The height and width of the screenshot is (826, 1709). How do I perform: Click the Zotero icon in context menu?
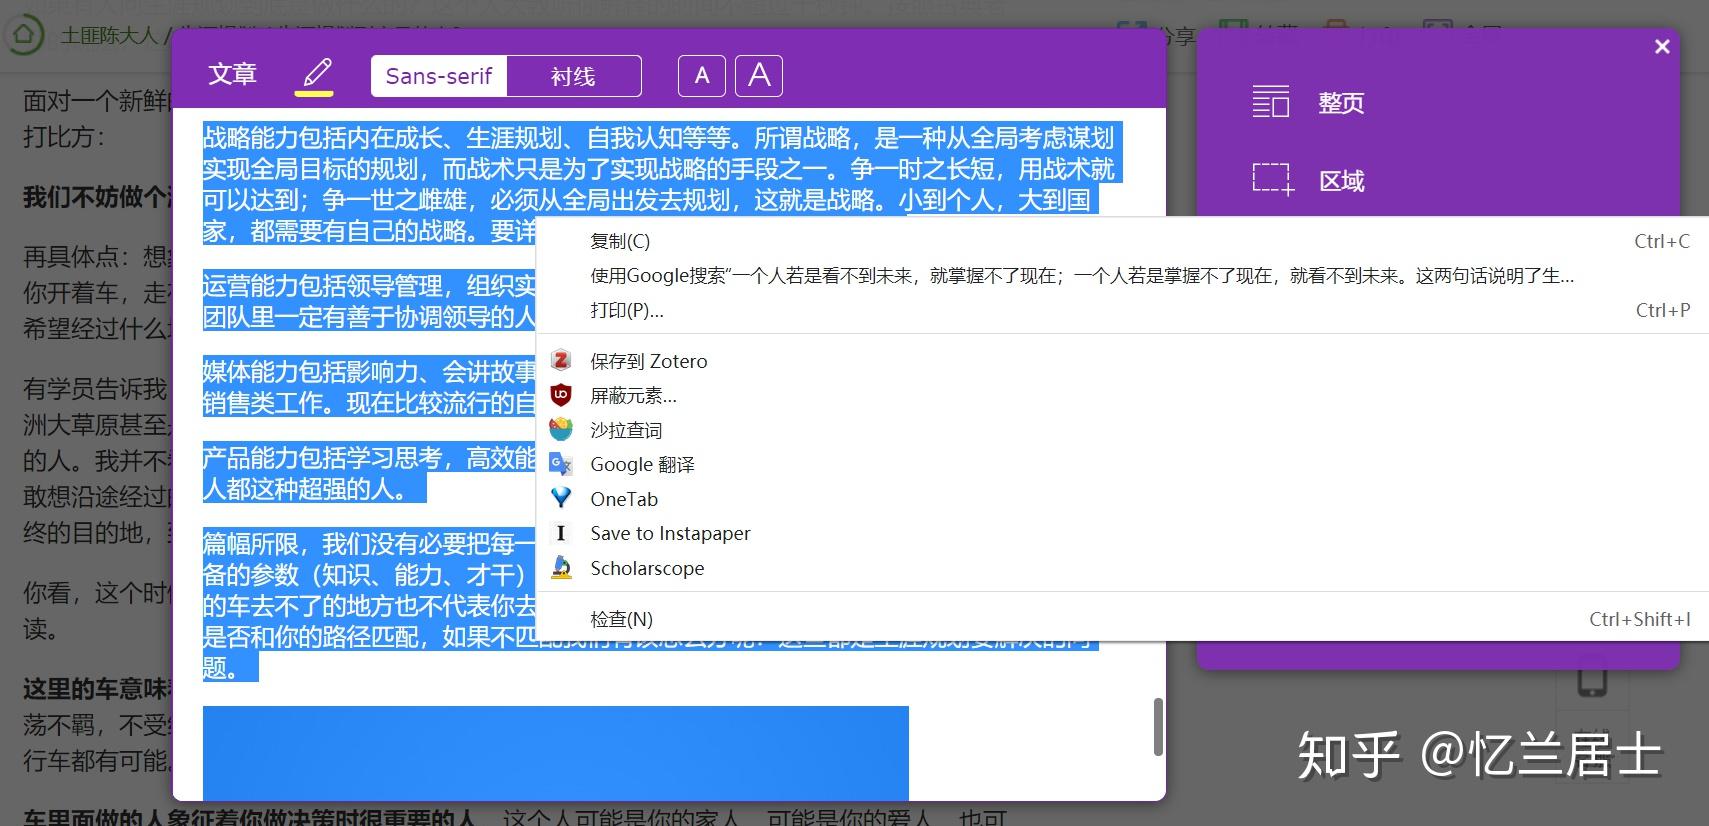point(561,360)
